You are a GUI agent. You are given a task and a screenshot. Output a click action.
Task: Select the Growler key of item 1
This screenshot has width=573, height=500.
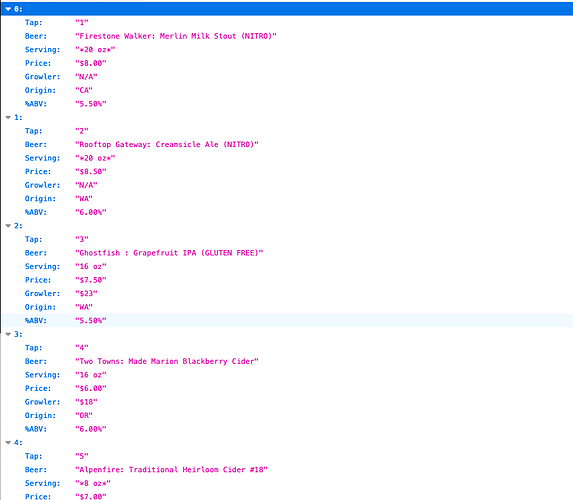(x=42, y=185)
